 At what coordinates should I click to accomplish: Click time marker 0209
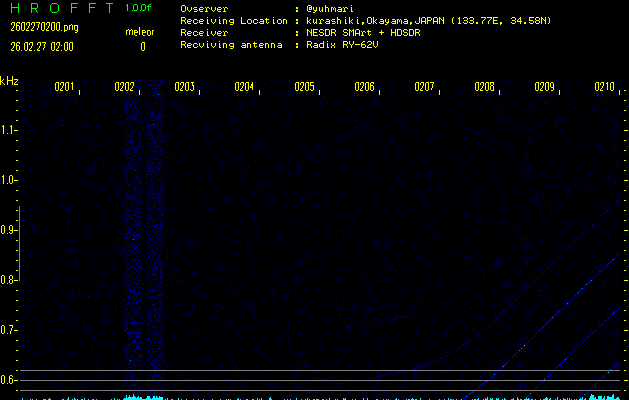point(544,87)
